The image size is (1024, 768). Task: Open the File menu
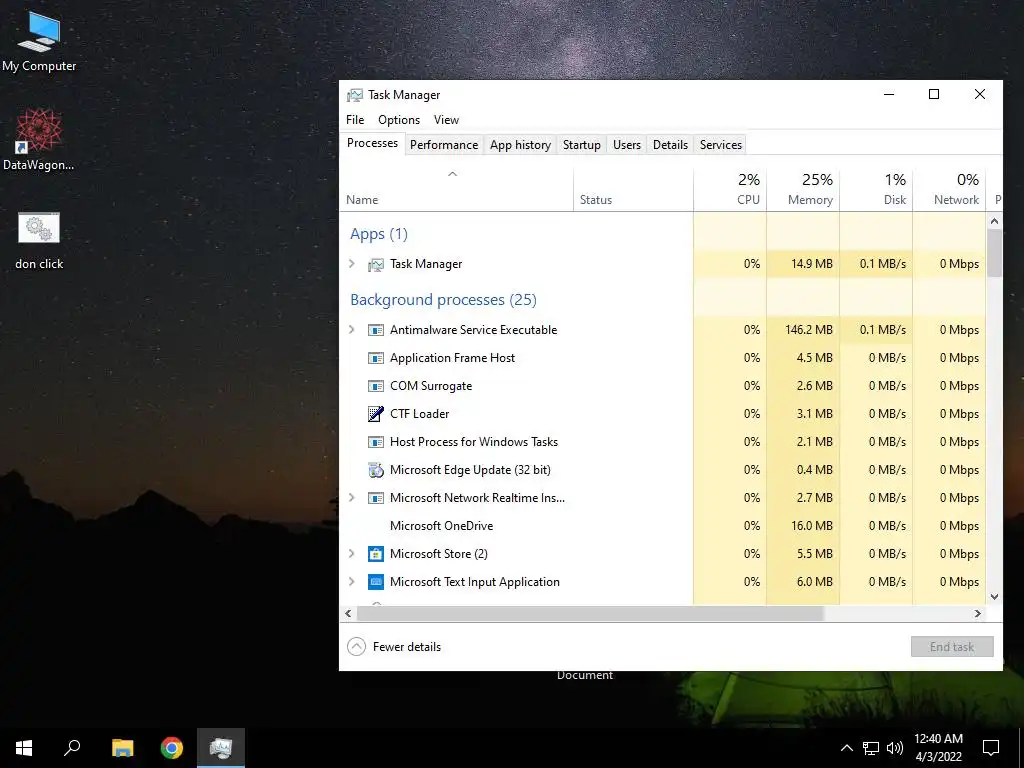tap(355, 120)
